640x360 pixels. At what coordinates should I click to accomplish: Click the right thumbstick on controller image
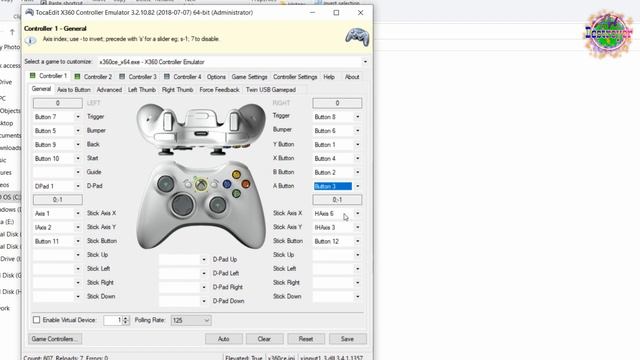[x=218, y=204]
